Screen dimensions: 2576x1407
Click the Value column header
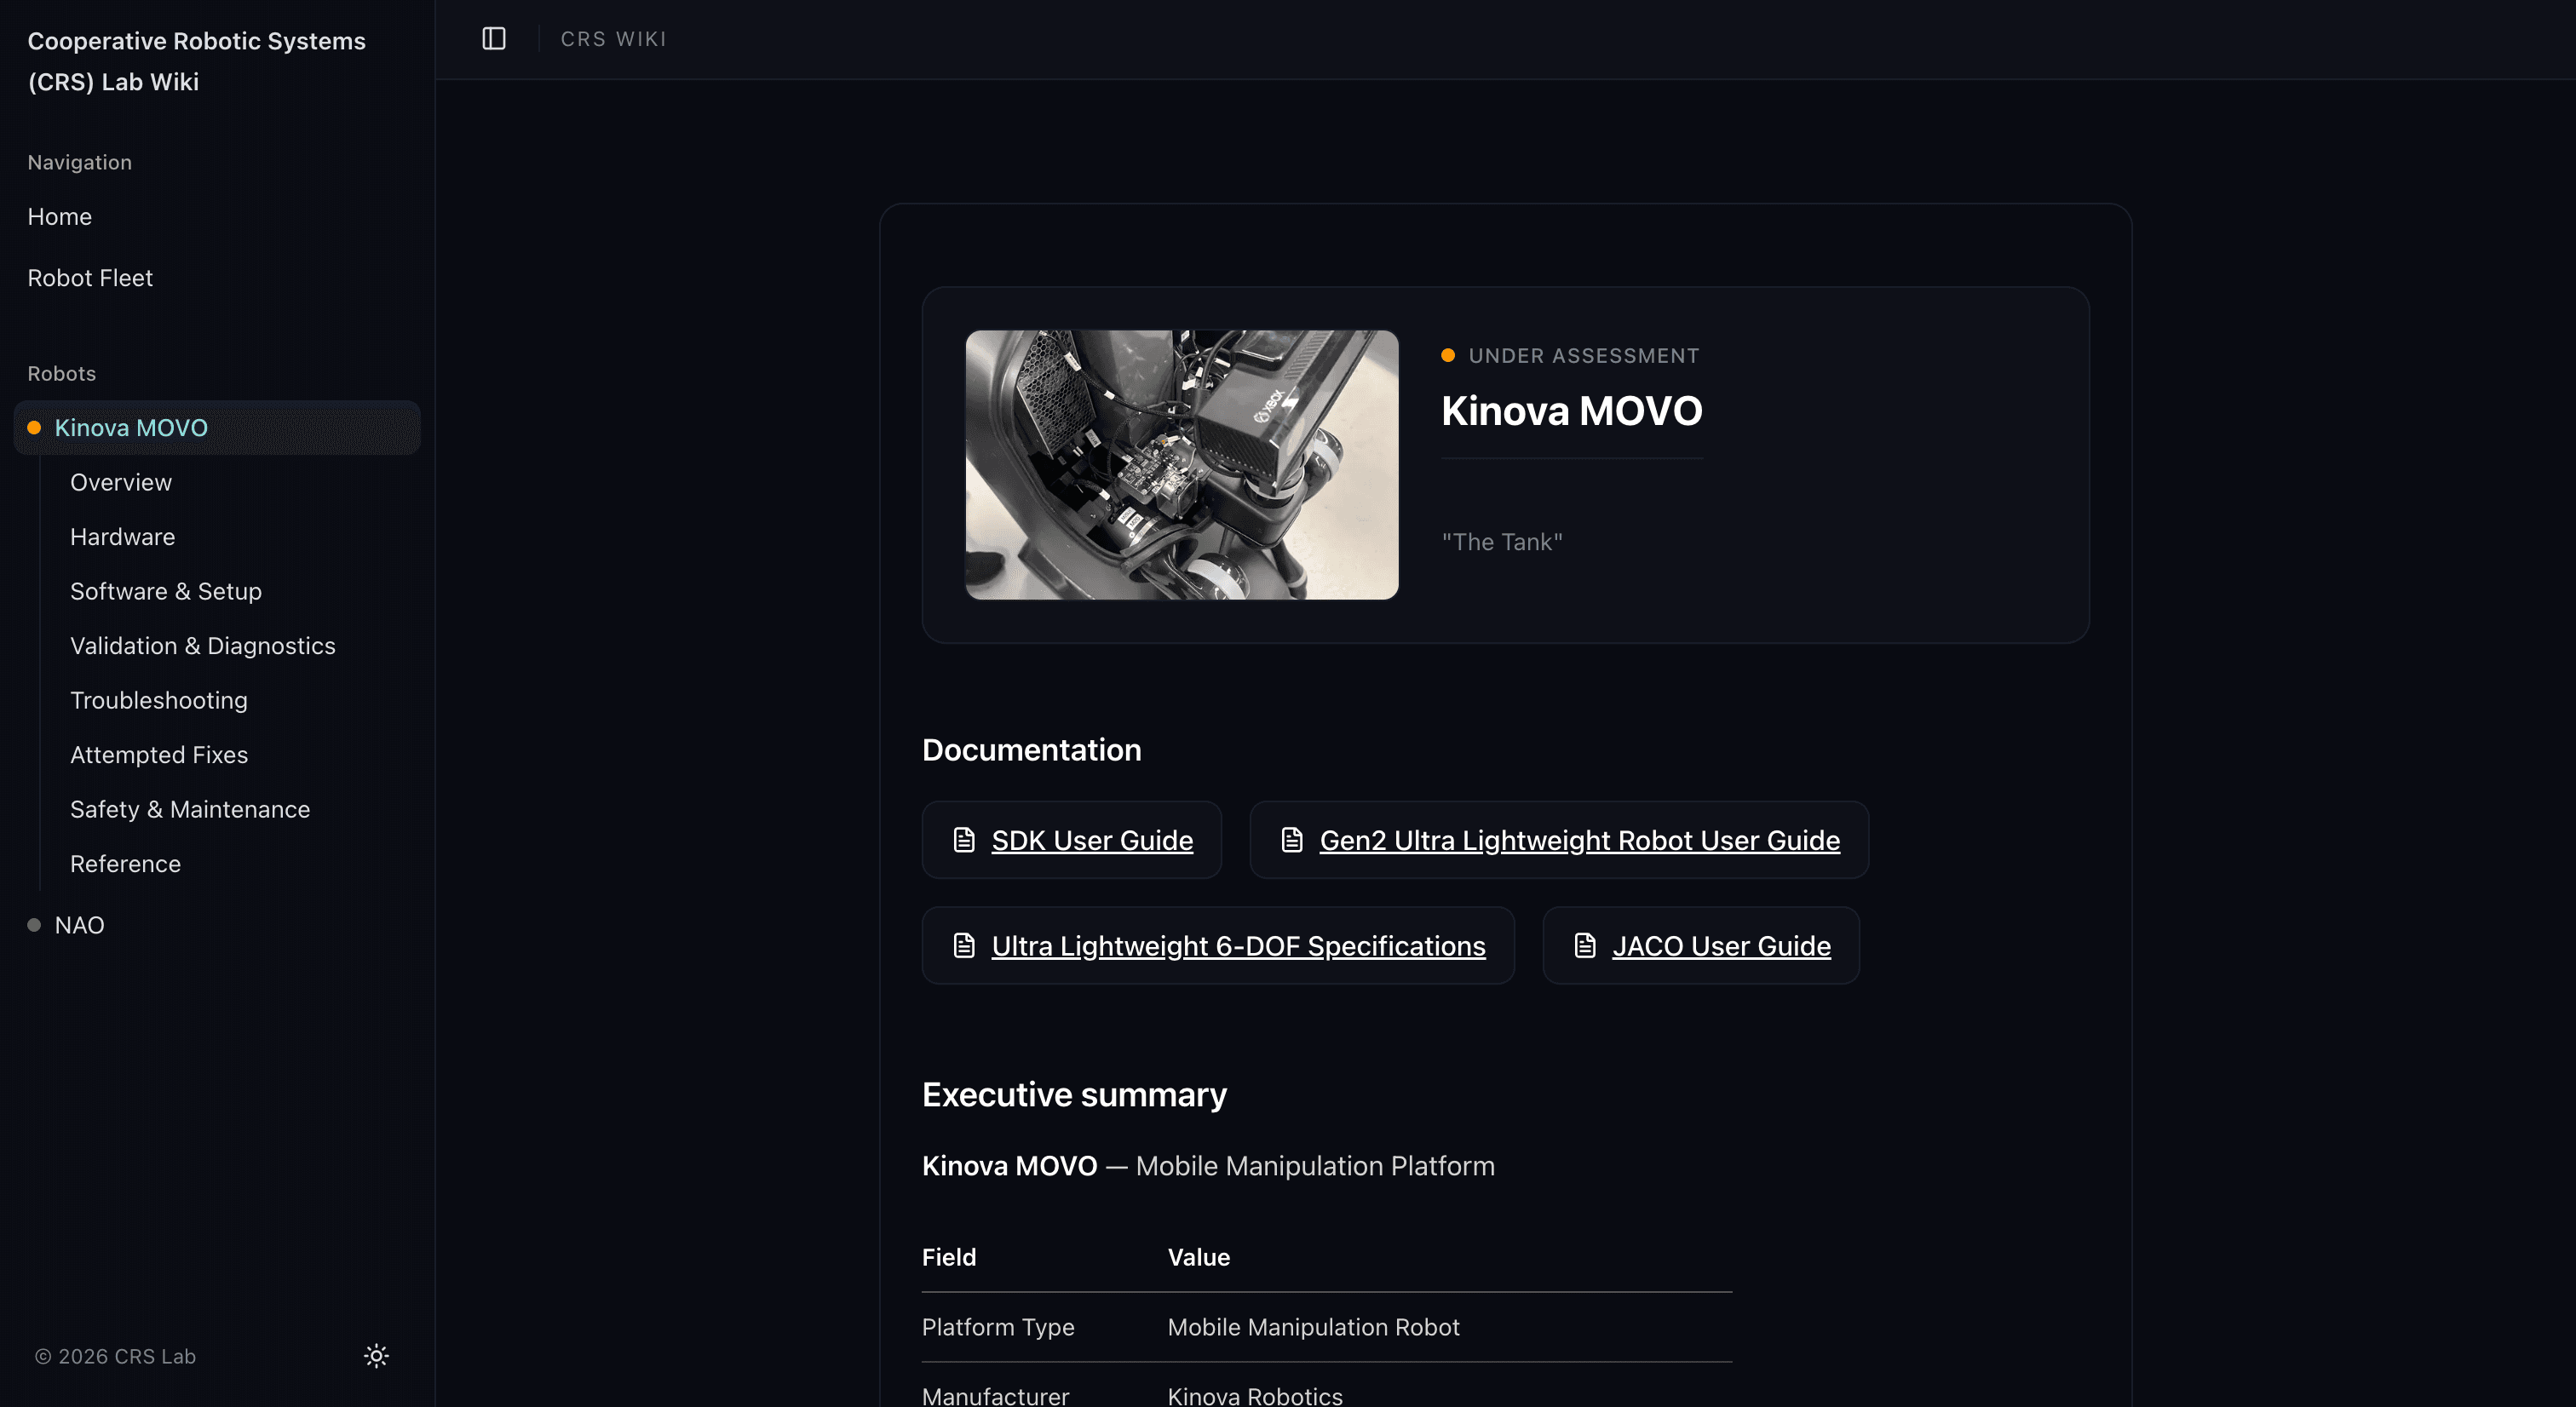click(1199, 1257)
